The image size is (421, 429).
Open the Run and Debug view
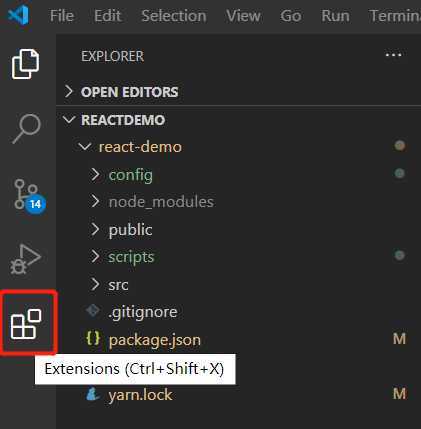26,259
